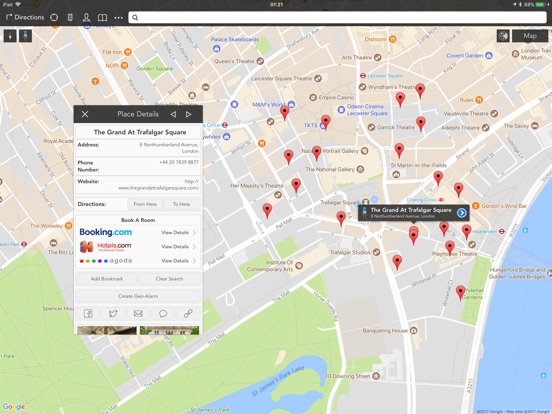
Task: Select red pin above St Martin-in-the-Fields
Action: point(399,150)
